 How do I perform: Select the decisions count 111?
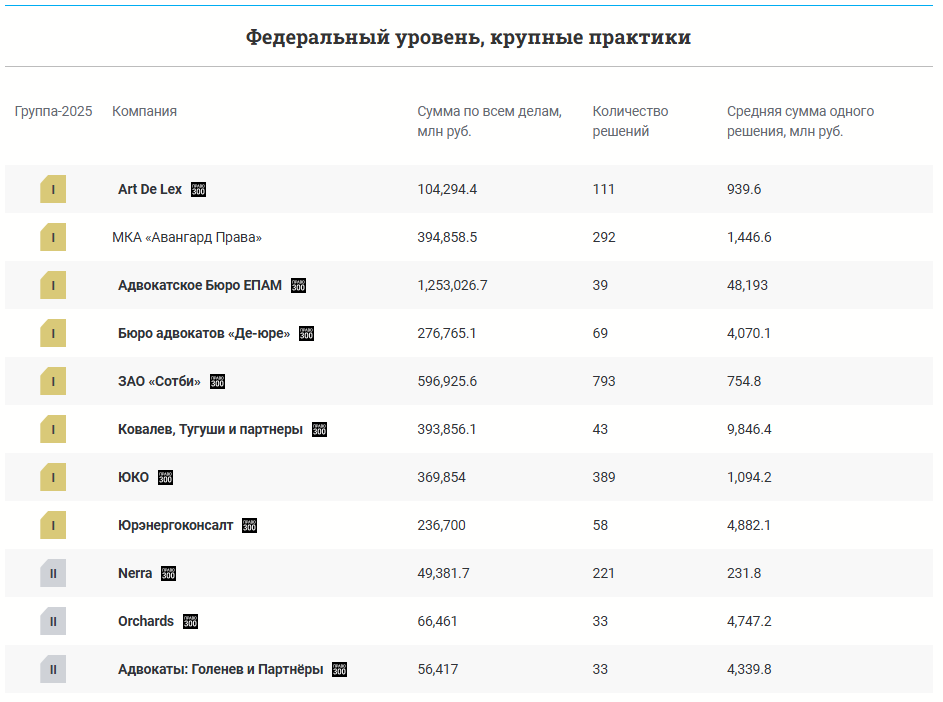[603, 189]
